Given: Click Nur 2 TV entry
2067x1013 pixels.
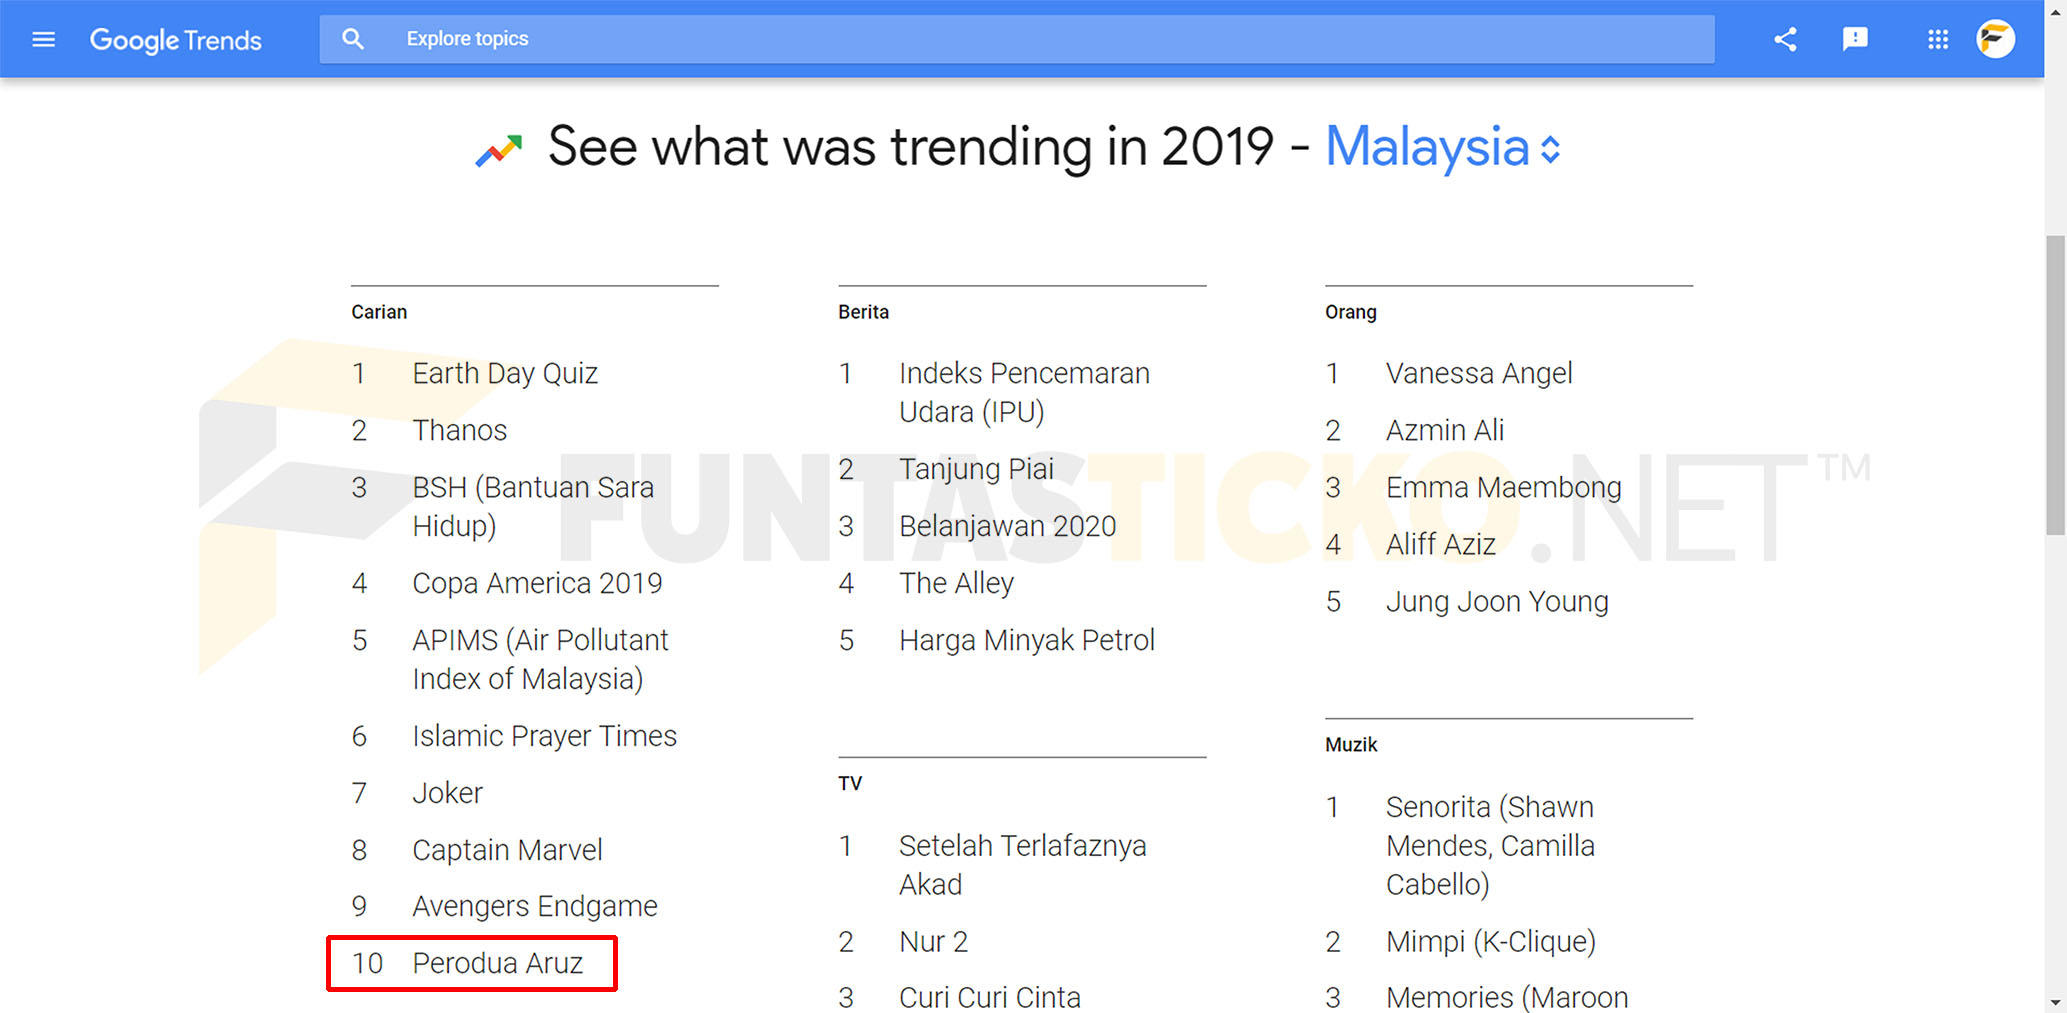Looking at the screenshot, I should (x=933, y=942).
